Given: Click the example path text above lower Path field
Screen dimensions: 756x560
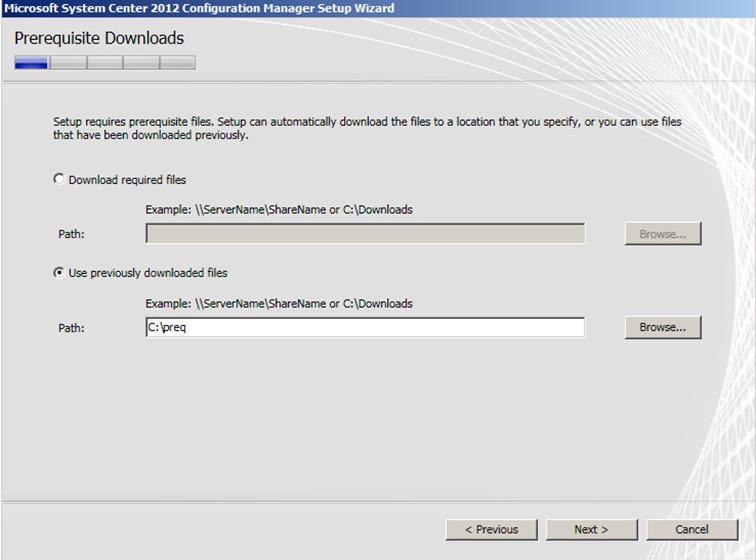Looking at the screenshot, I should [x=279, y=303].
